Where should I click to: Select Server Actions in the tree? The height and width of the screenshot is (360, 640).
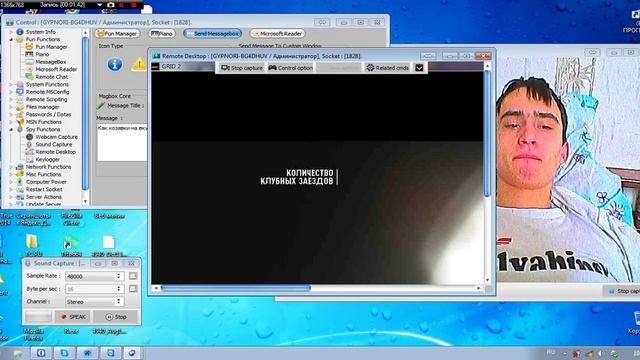click(44, 197)
